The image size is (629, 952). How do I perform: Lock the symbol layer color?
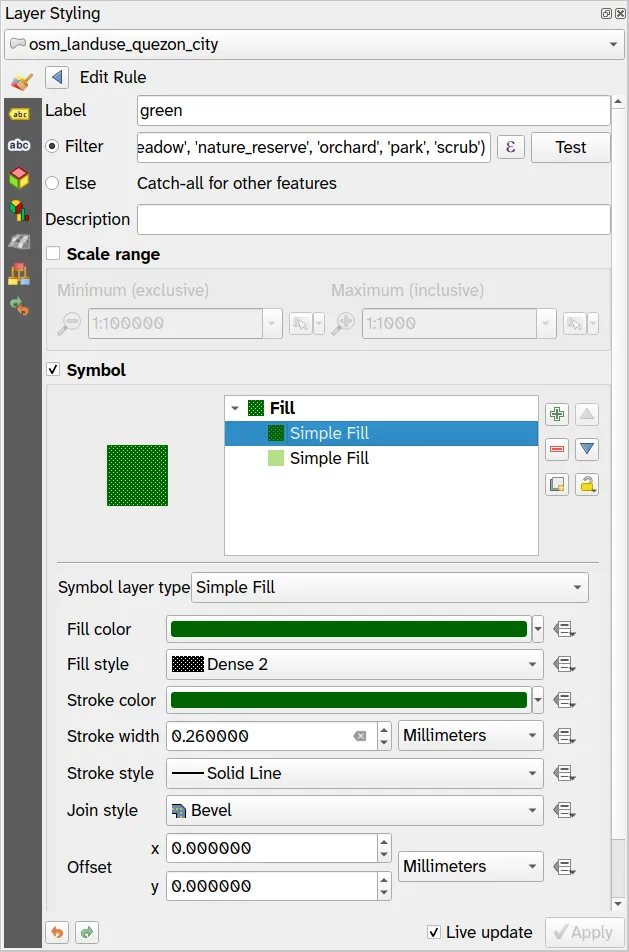pos(588,484)
